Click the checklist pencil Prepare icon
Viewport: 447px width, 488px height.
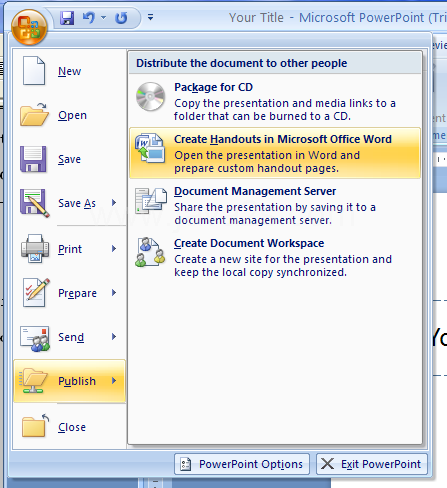point(36,292)
